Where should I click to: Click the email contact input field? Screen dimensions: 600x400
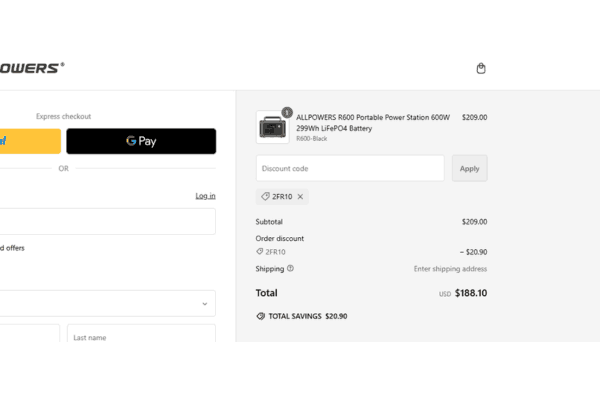pos(105,221)
